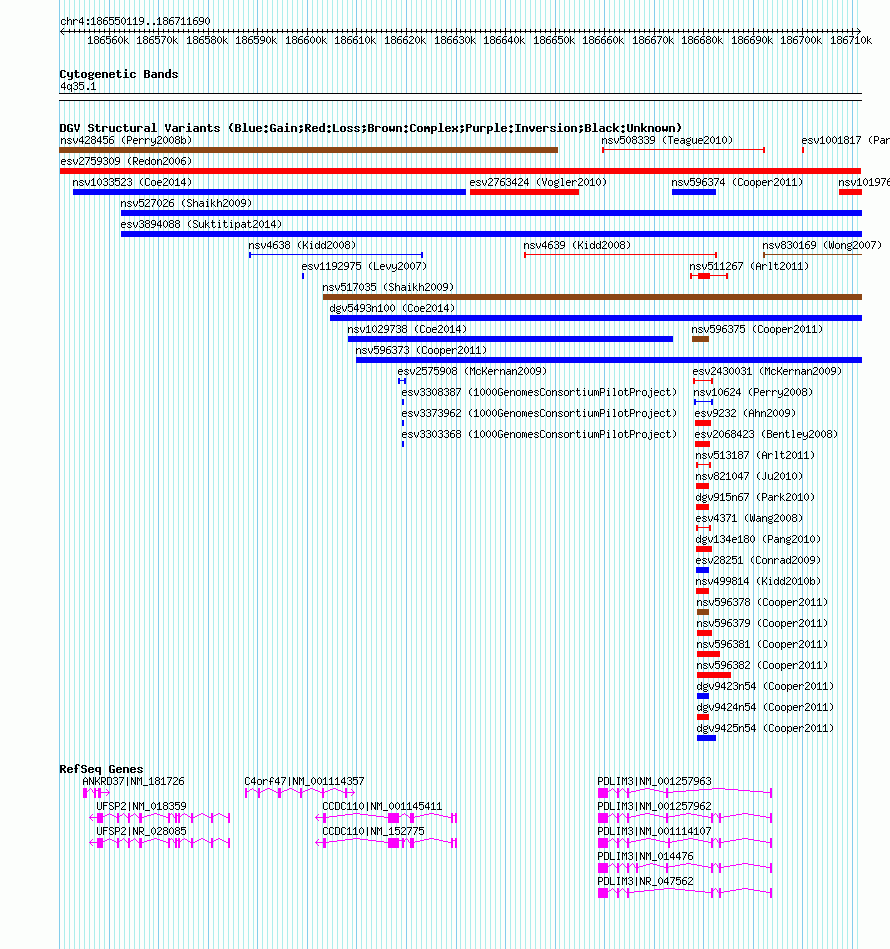
Task: Click nsv596382 (Cooper2011) label
Action: [x=762, y=665]
